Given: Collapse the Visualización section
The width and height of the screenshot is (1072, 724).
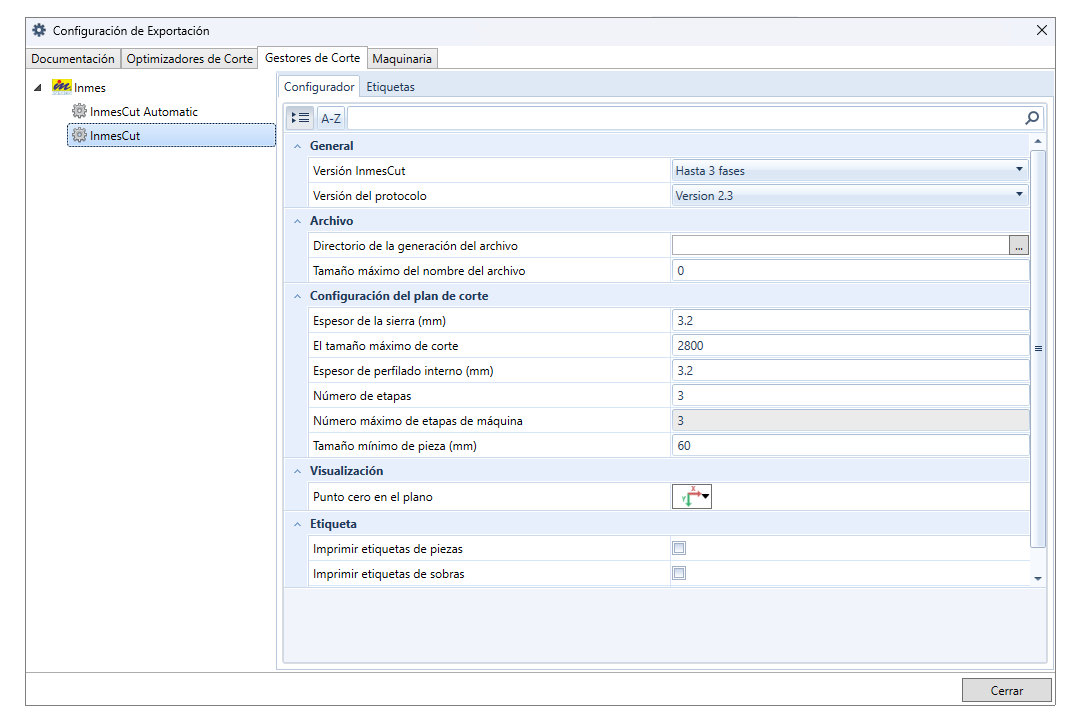Looking at the screenshot, I should pos(297,471).
